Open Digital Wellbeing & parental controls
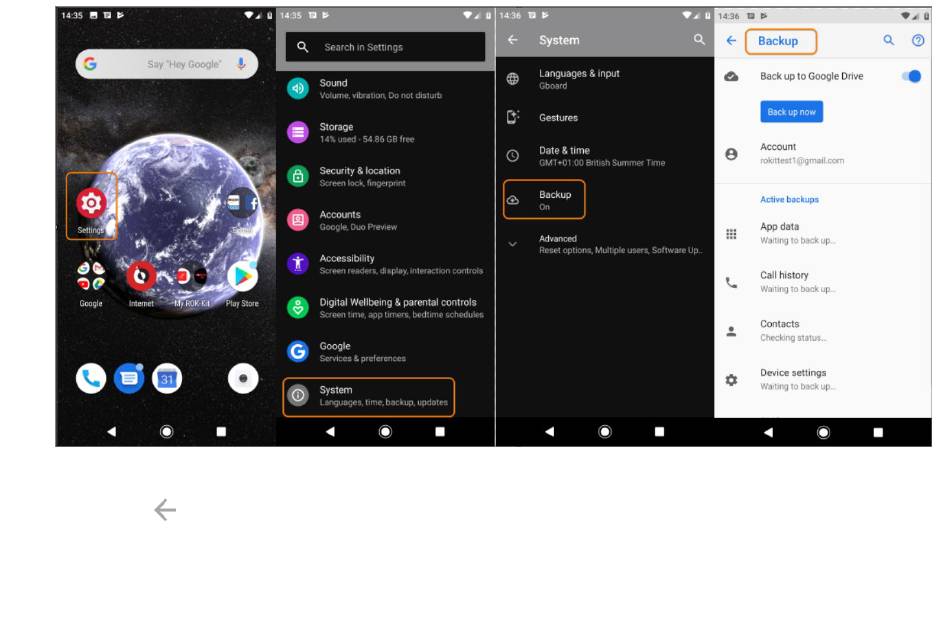The height and width of the screenshot is (620, 950). point(385,308)
